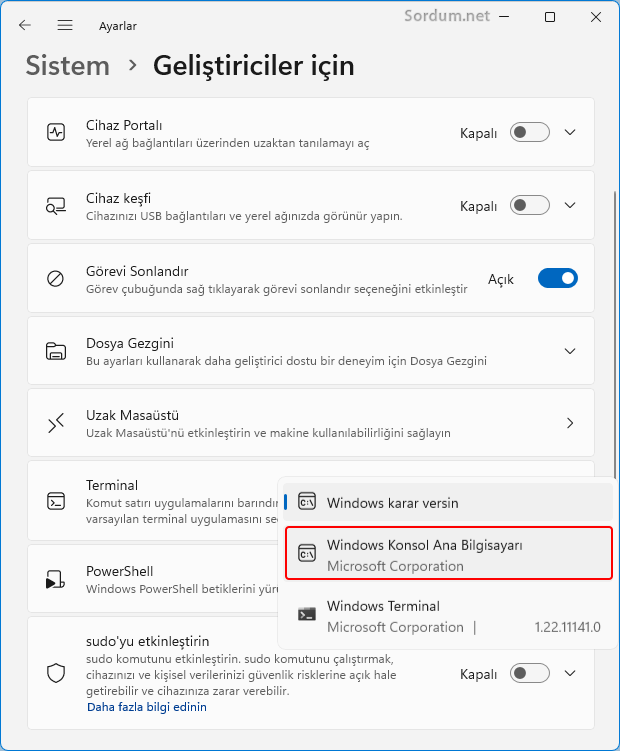Click the Dosya Gezgini folder icon
The image size is (620, 751).
tap(56, 351)
